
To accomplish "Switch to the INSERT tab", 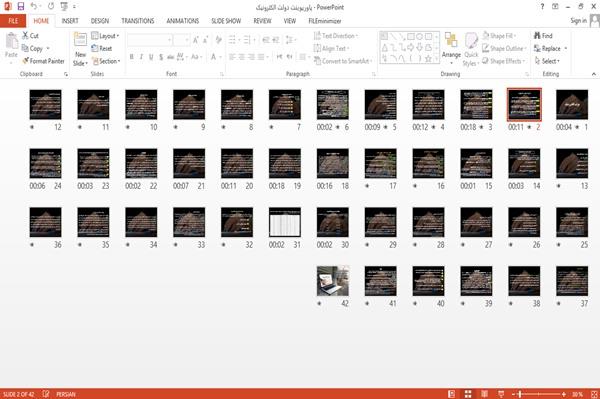I will pyautogui.click(x=70, y=21).
